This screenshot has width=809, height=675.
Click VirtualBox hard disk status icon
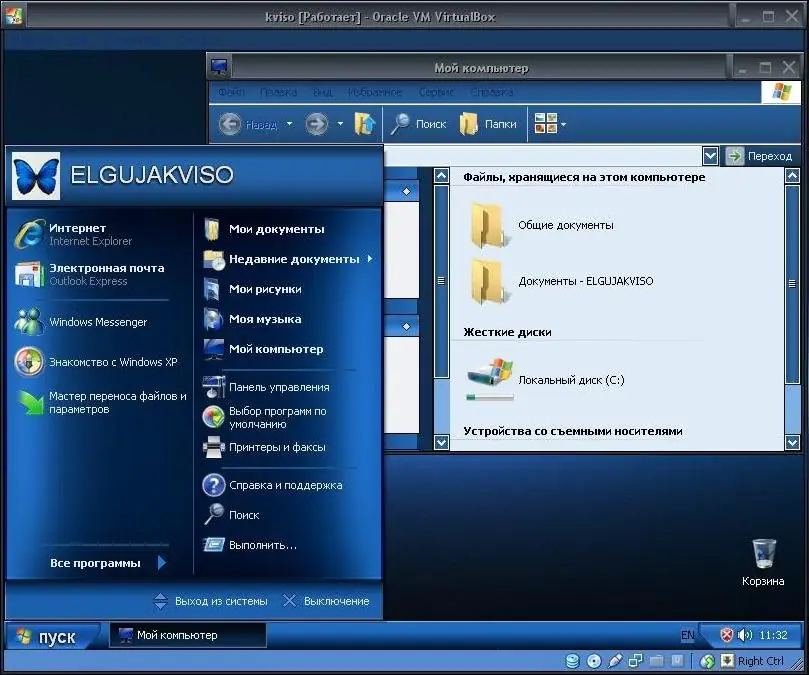(572, 661)
